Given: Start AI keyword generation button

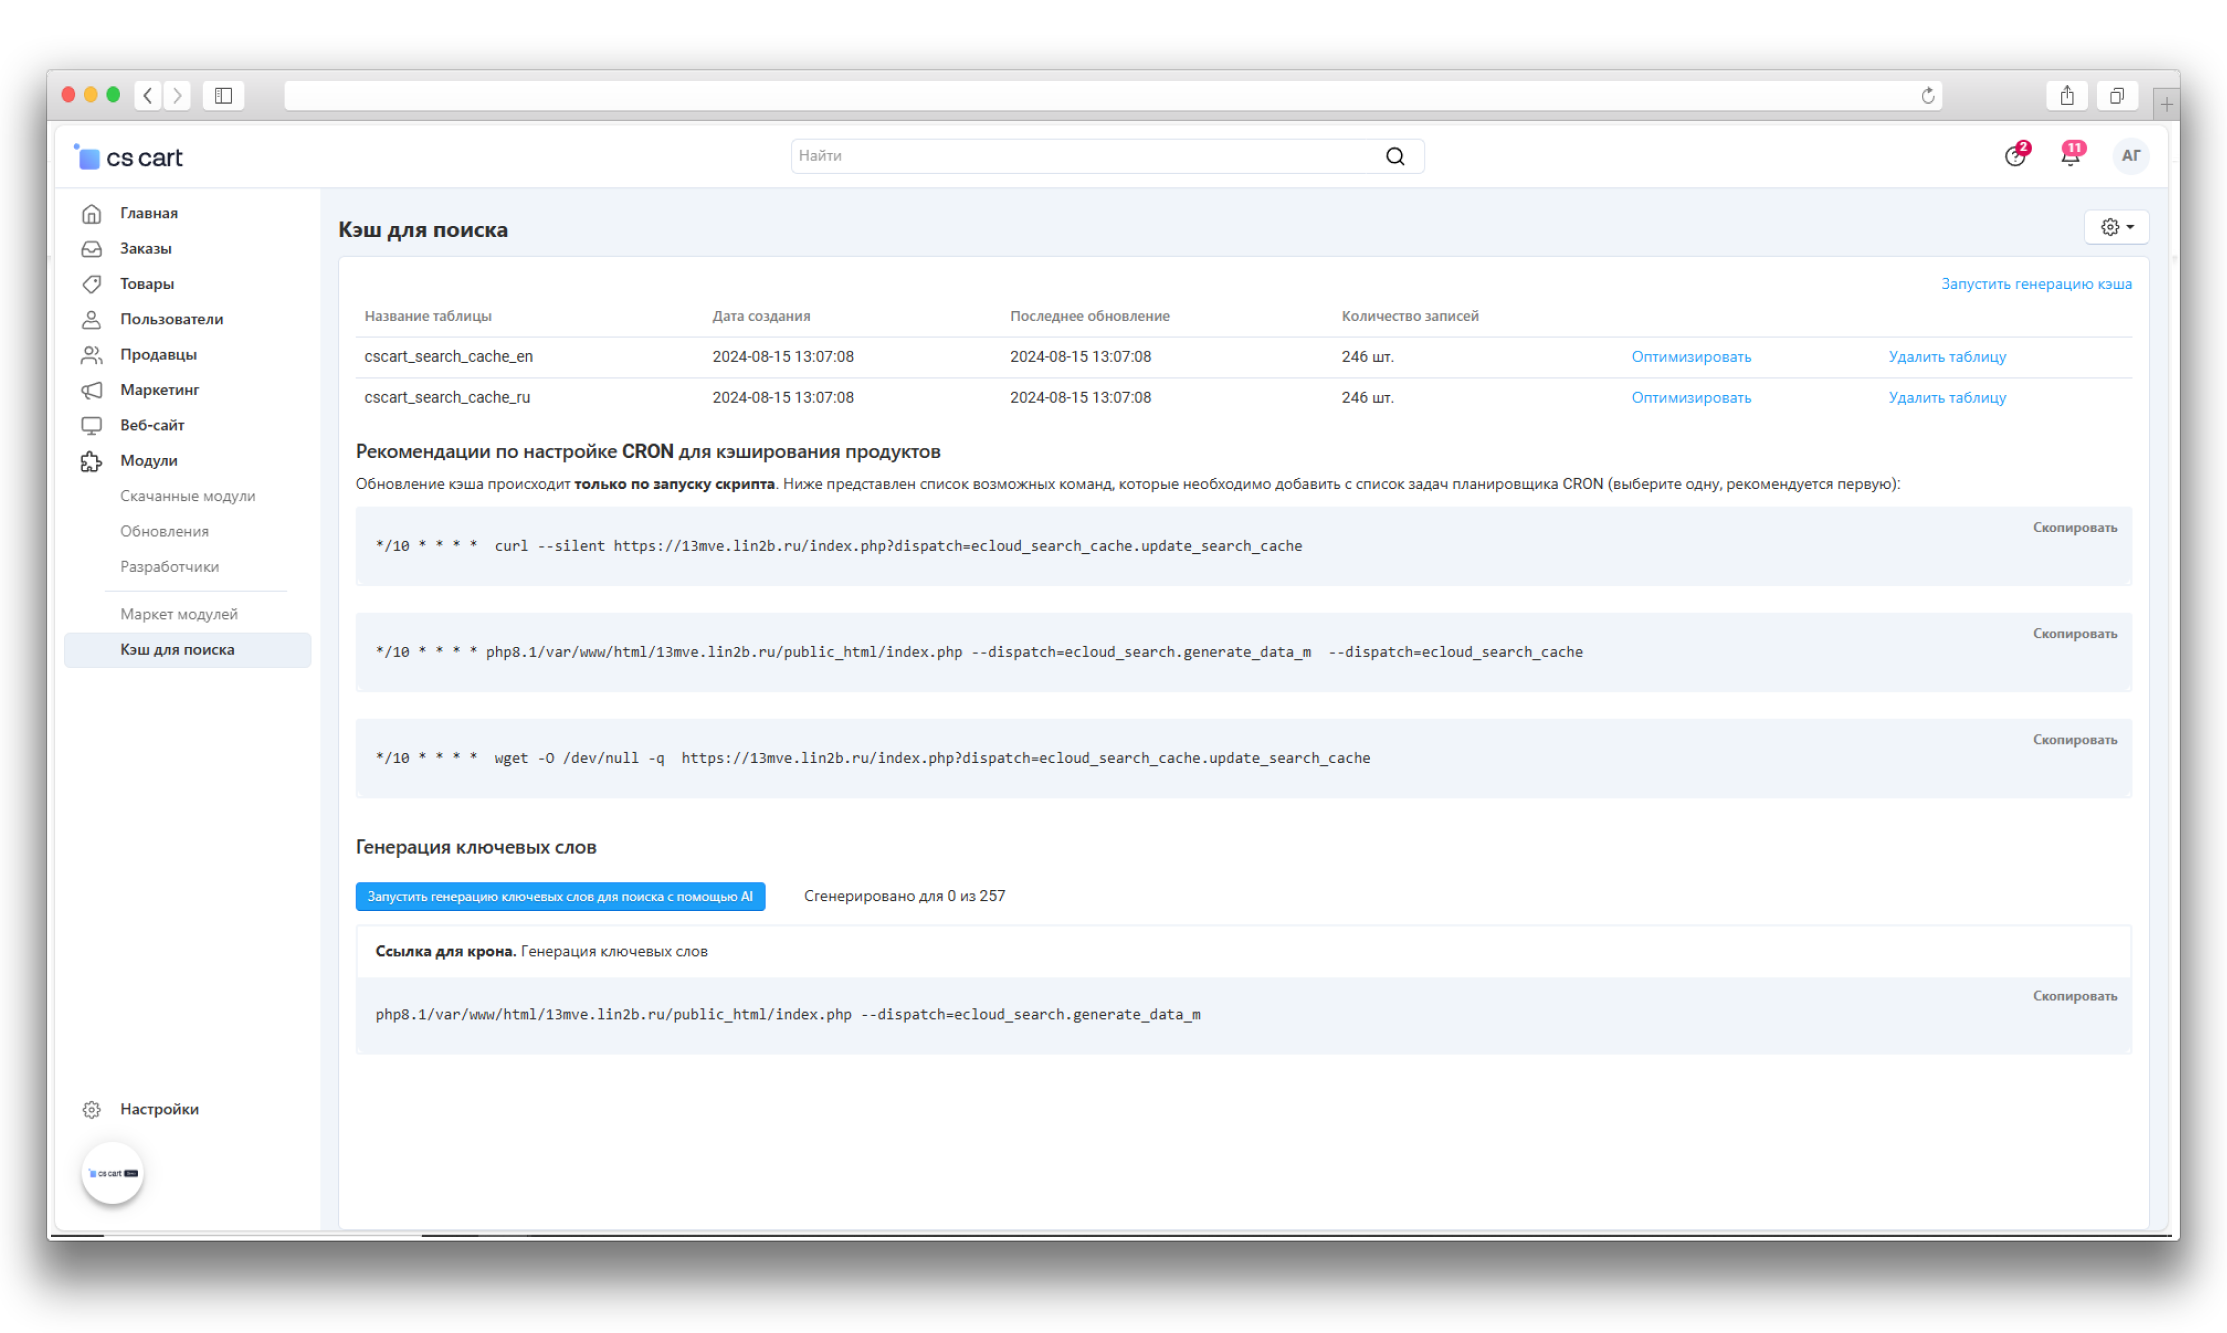Looking at the screenshot, I should point(560,897).
